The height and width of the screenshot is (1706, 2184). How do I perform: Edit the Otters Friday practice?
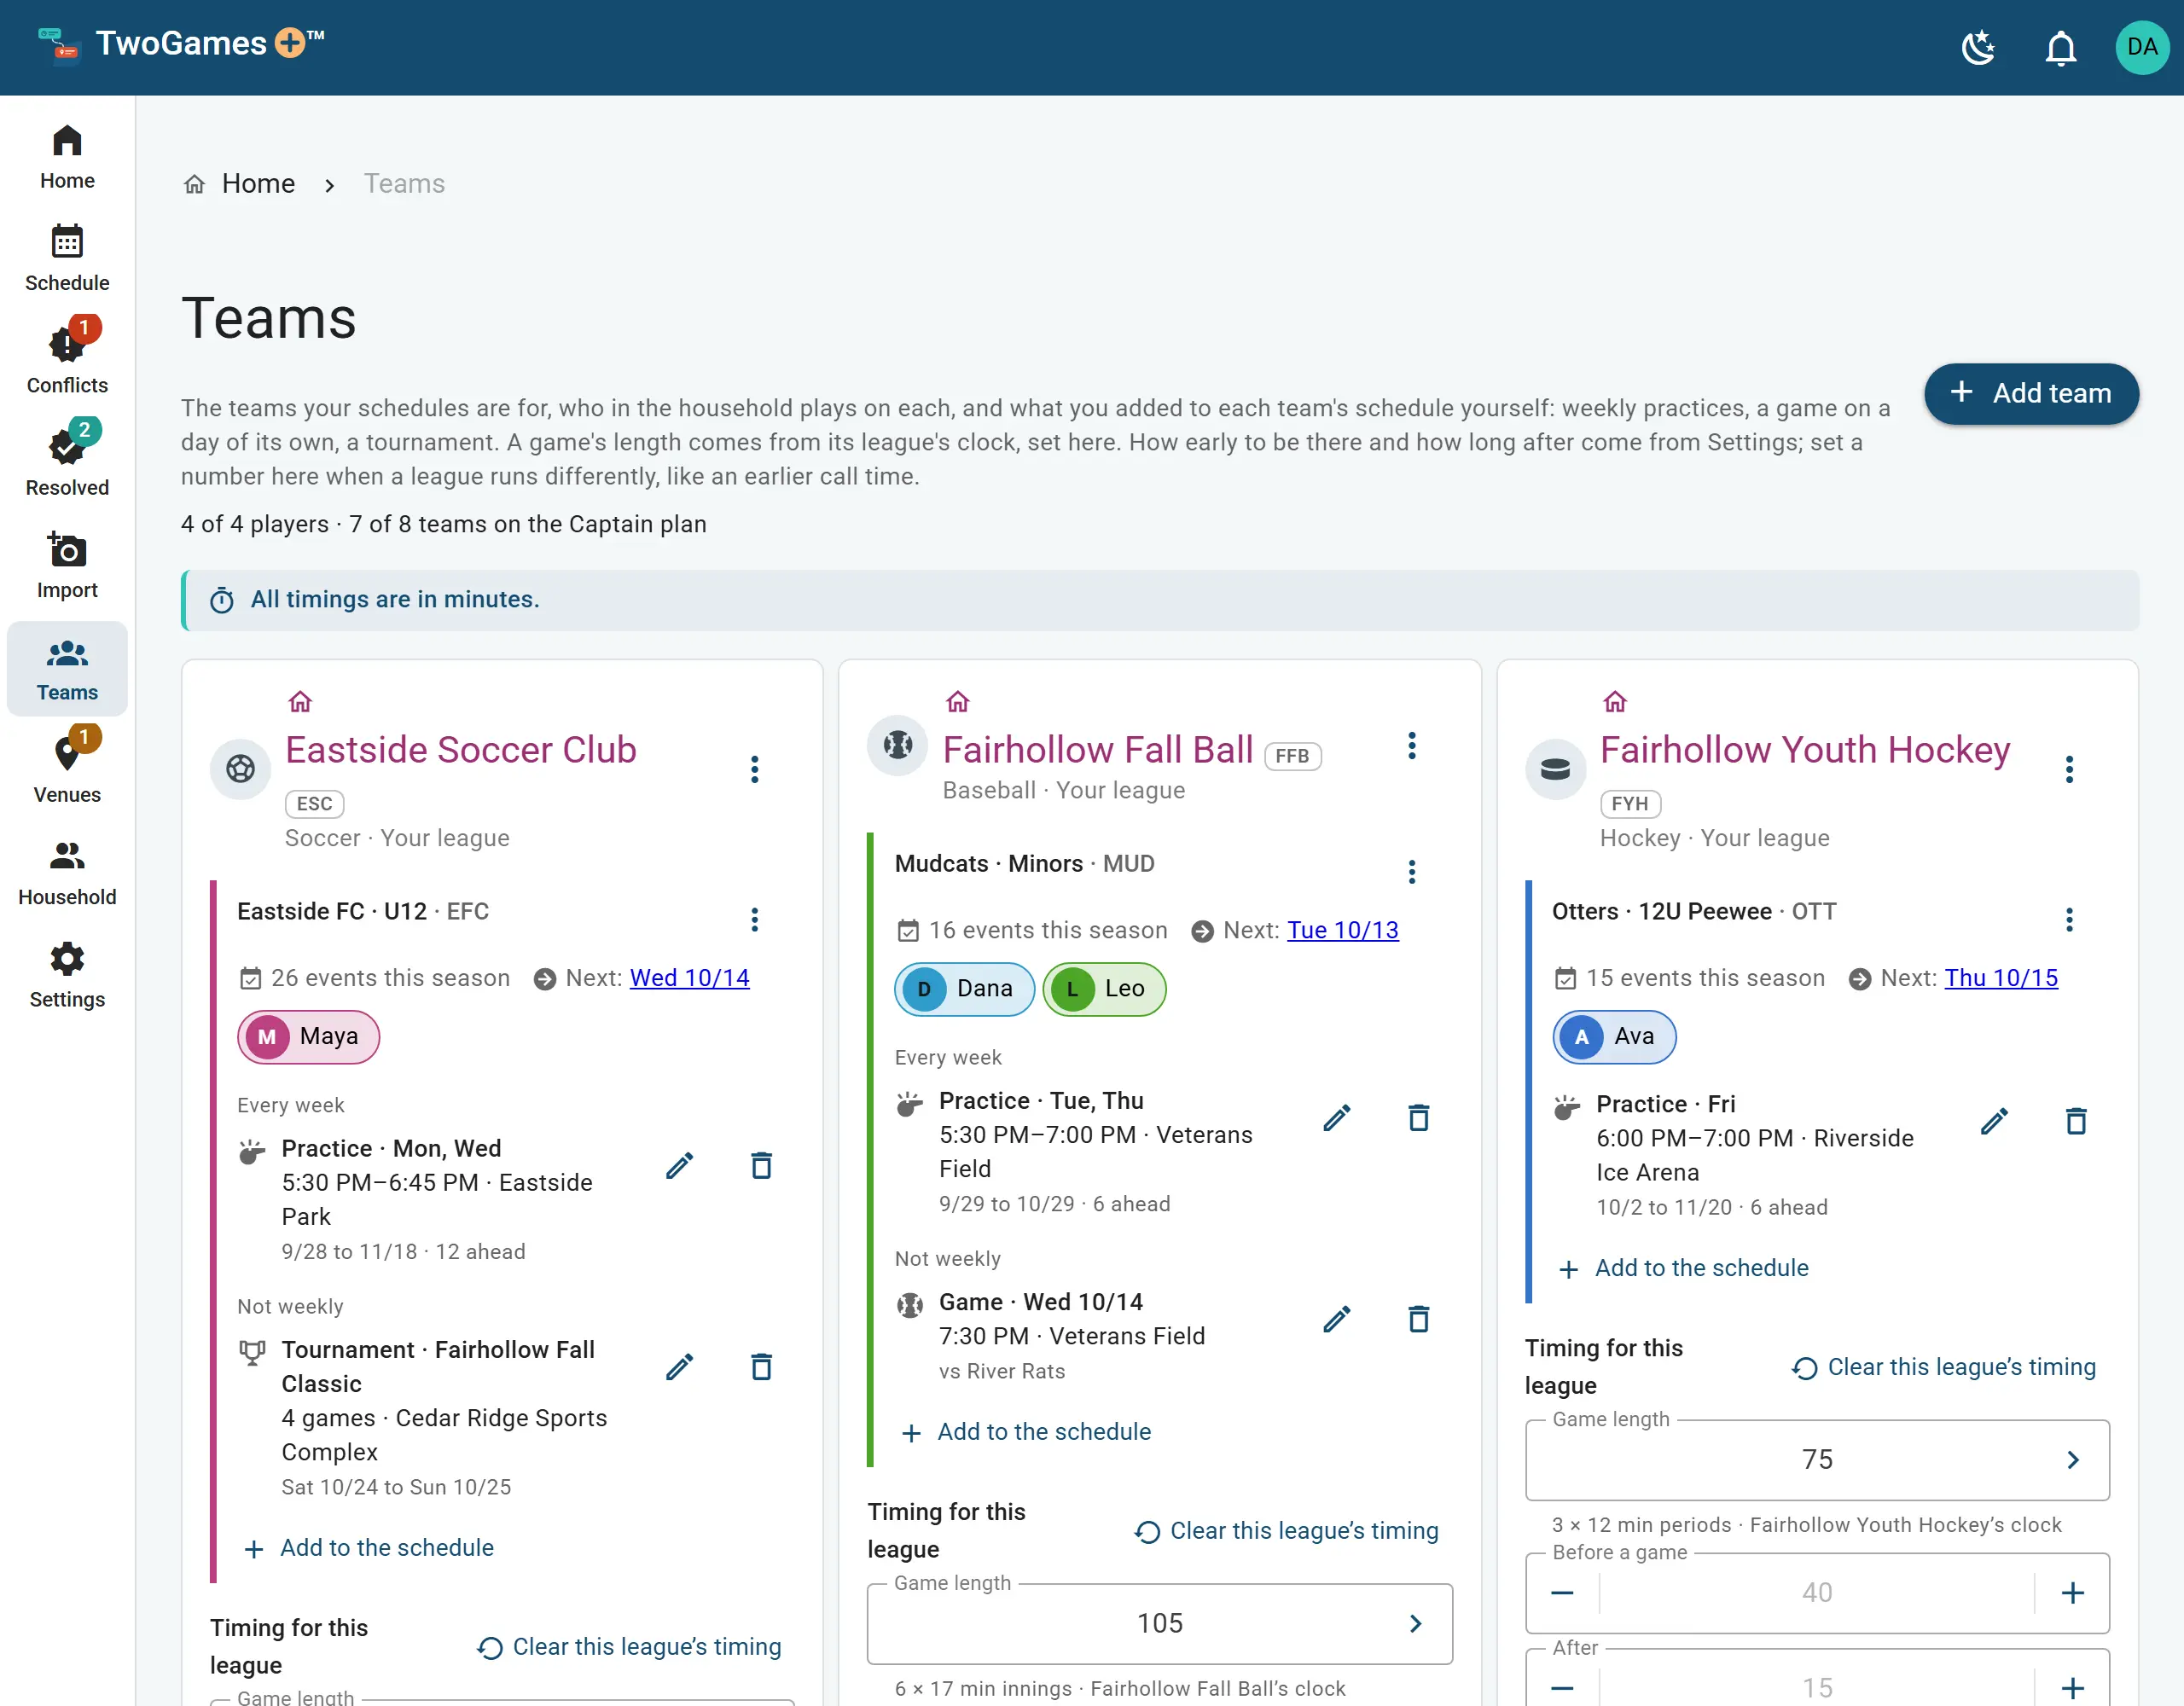click(1994, 1121)
